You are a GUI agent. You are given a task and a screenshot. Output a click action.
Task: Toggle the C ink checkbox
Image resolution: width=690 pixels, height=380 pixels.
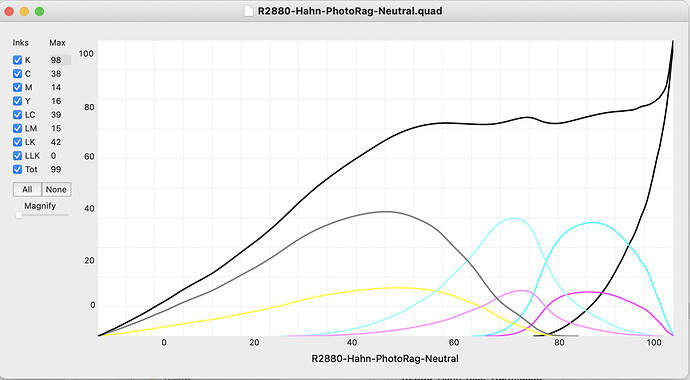[x=18, y=73]
